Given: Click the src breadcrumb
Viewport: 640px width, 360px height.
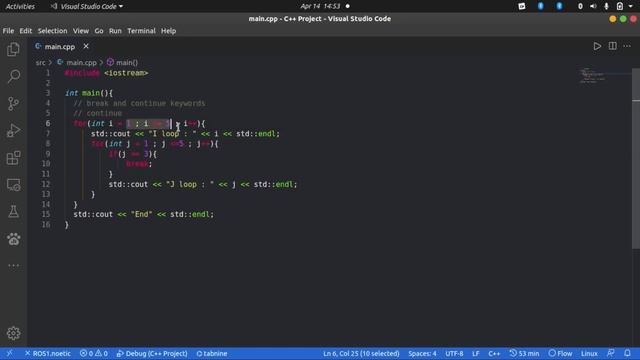Looking at the screenshot, I should click(40, 62).
